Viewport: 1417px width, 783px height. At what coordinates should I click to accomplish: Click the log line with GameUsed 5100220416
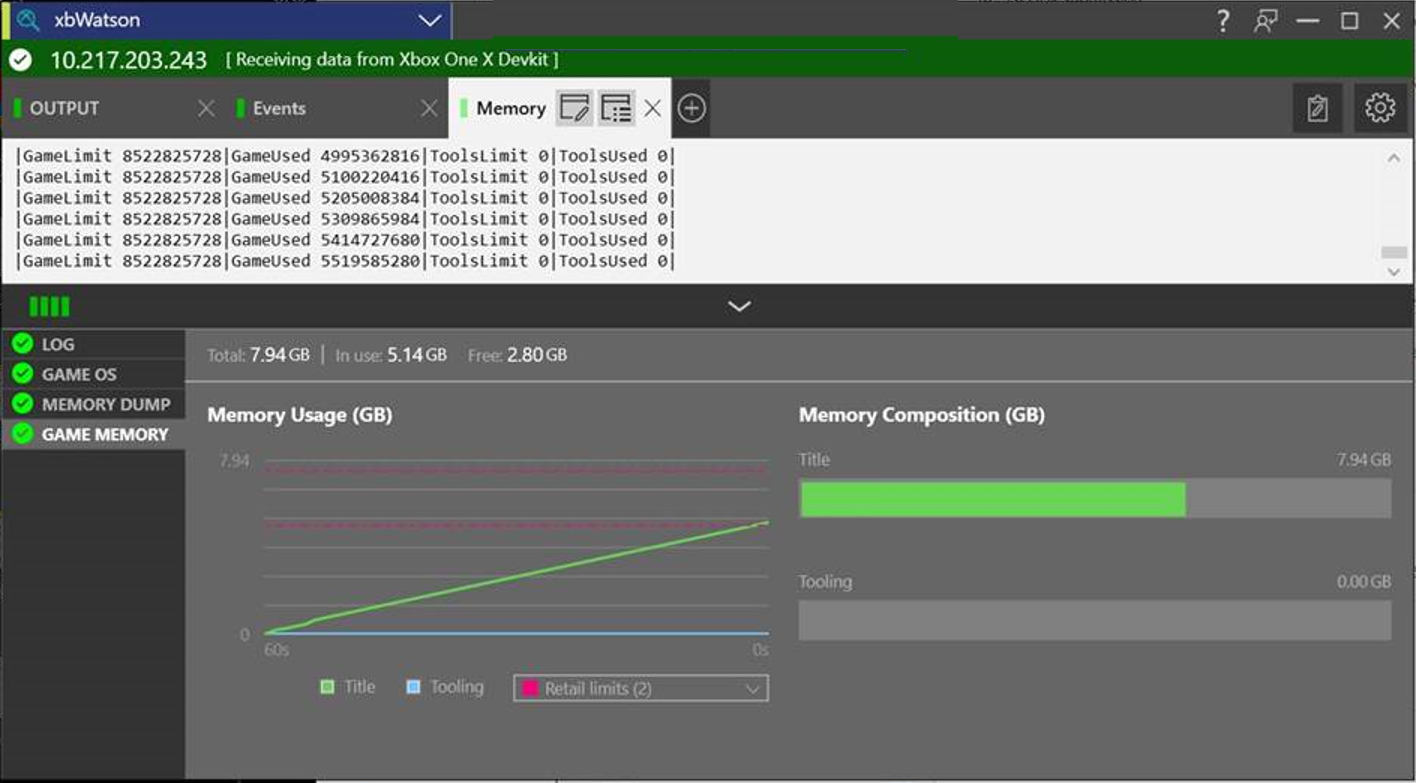click(346, 177)
